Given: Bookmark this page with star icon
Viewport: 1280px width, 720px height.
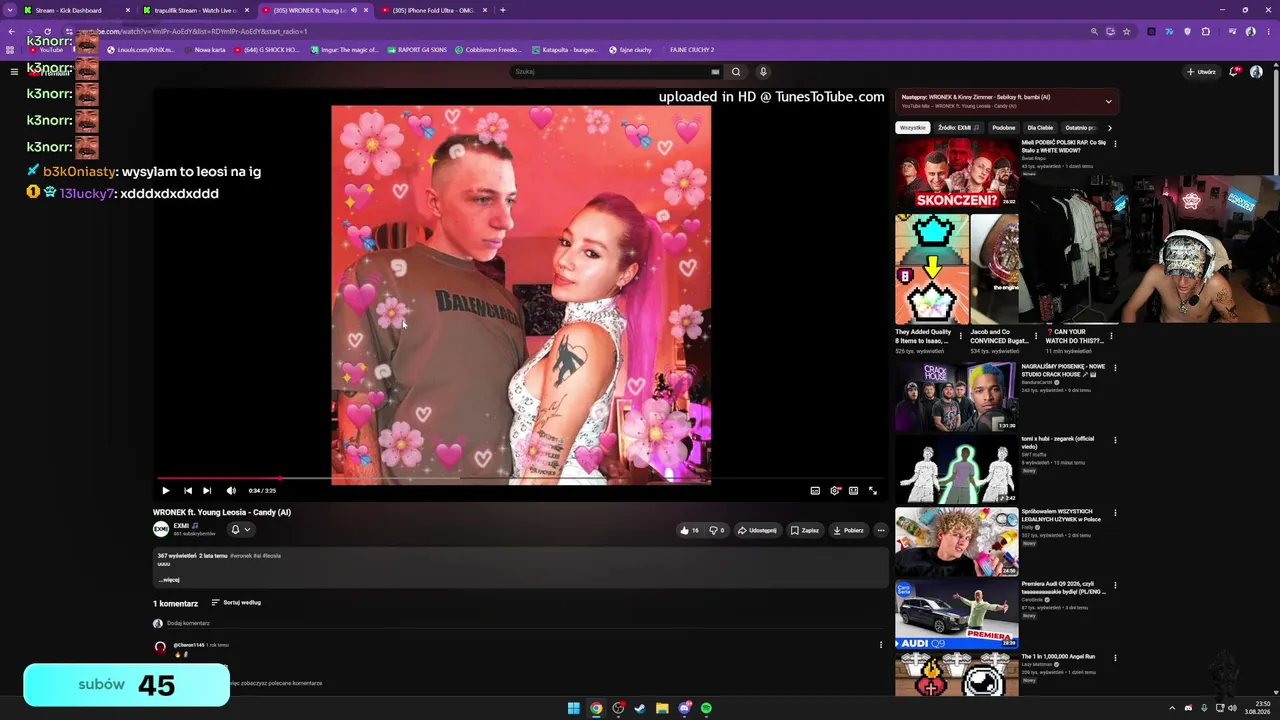Looking at the screenshot, I should tap(1127, 31).
